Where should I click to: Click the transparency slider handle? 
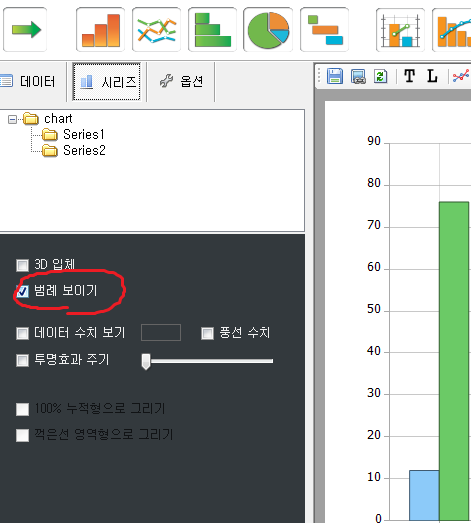coord(146,362)
